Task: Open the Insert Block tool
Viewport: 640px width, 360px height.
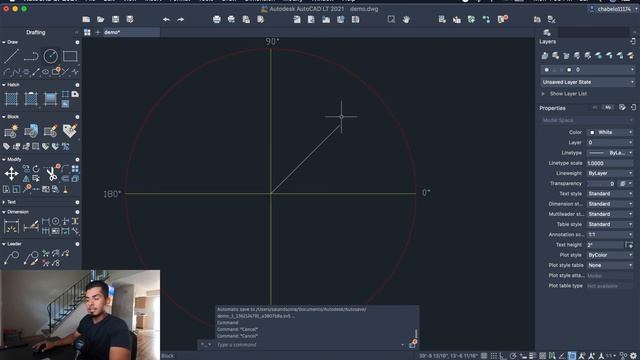Action: (31, 131)
